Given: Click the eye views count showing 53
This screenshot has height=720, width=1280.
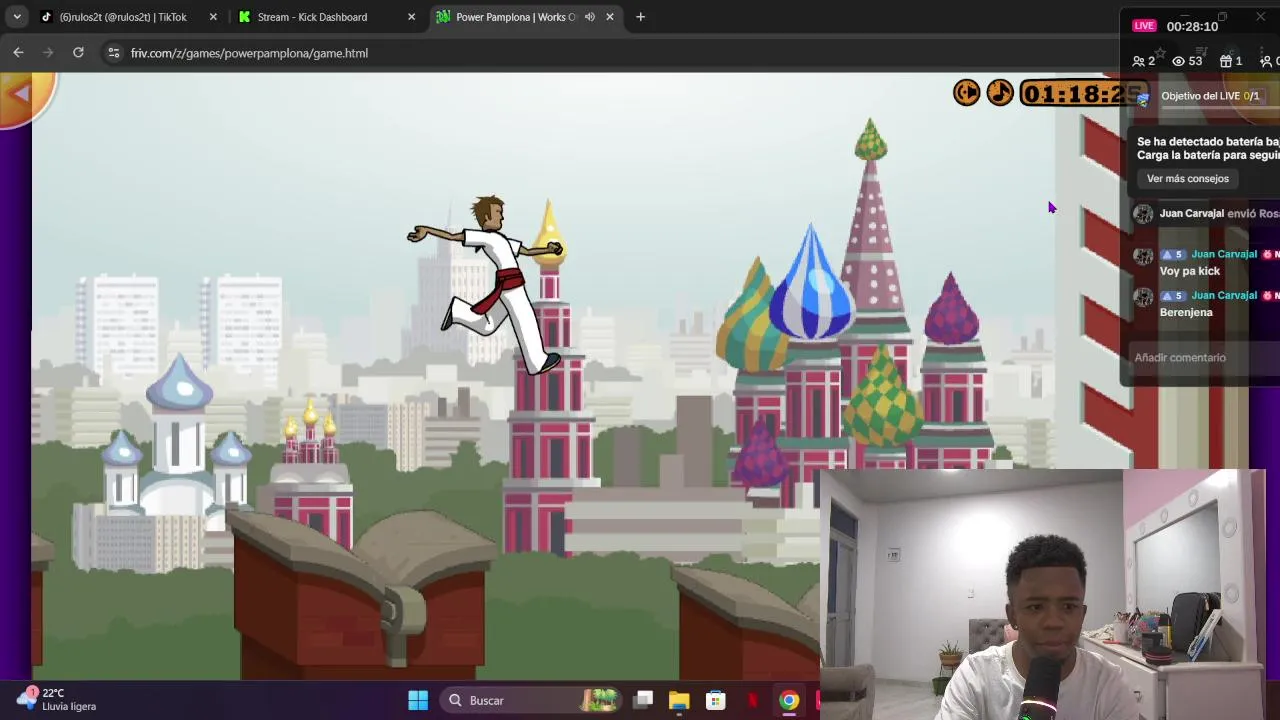Looking at the screenshot, I should [x=1187, y=61].
